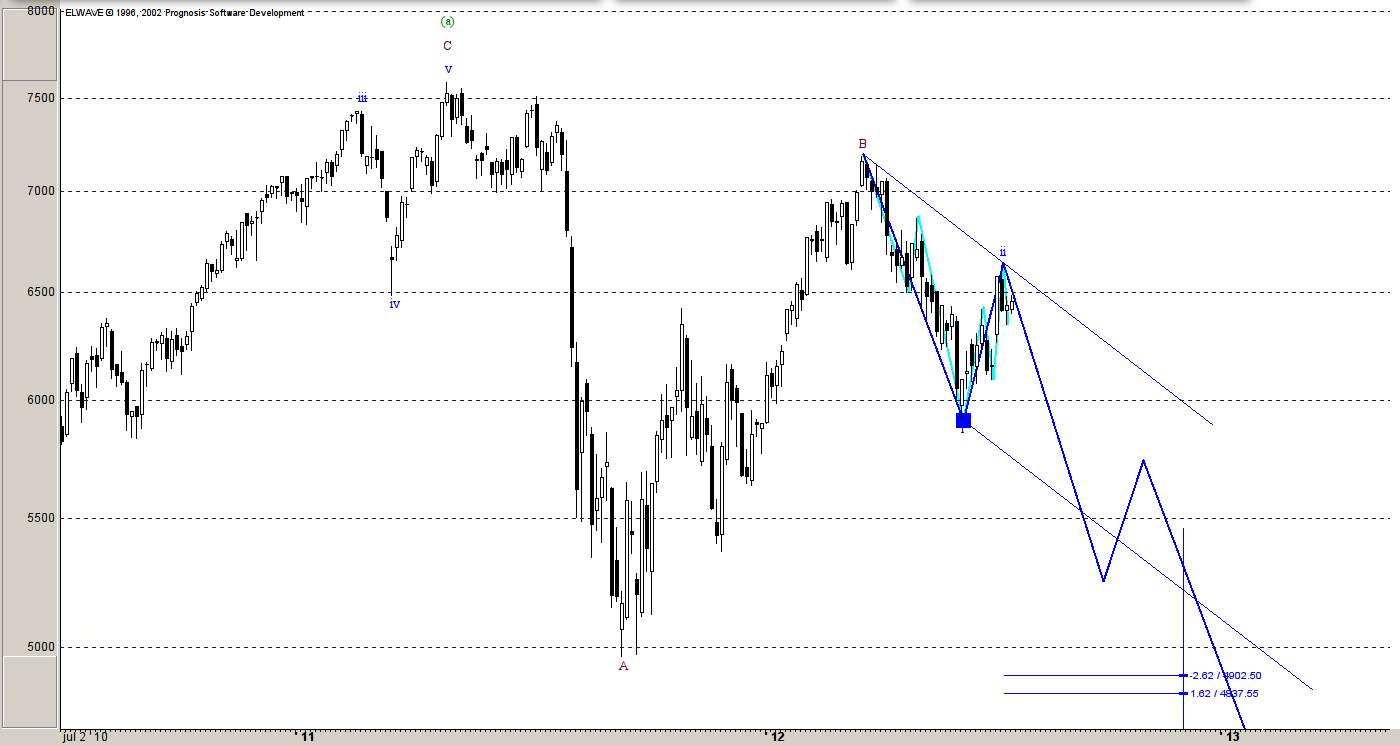Click the '11 year label on time axis
The width and height of the screenshot is (1400, 745).
pos(308,736)
